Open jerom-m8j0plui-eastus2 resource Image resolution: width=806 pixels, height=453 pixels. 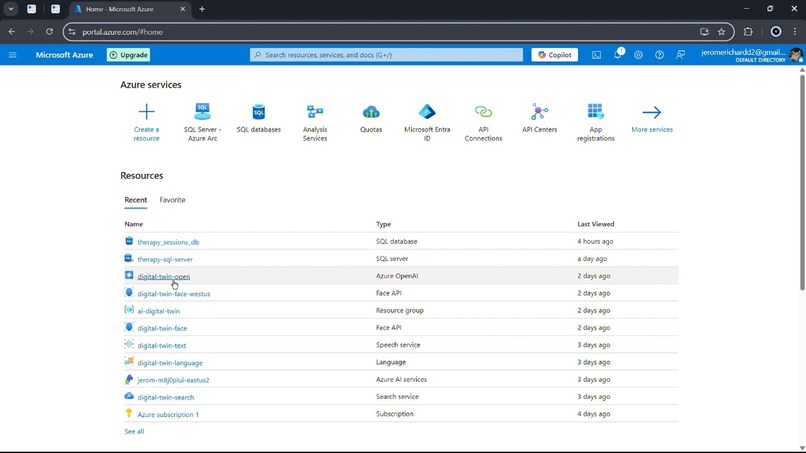pyautogui.click(x=173, y=380)
